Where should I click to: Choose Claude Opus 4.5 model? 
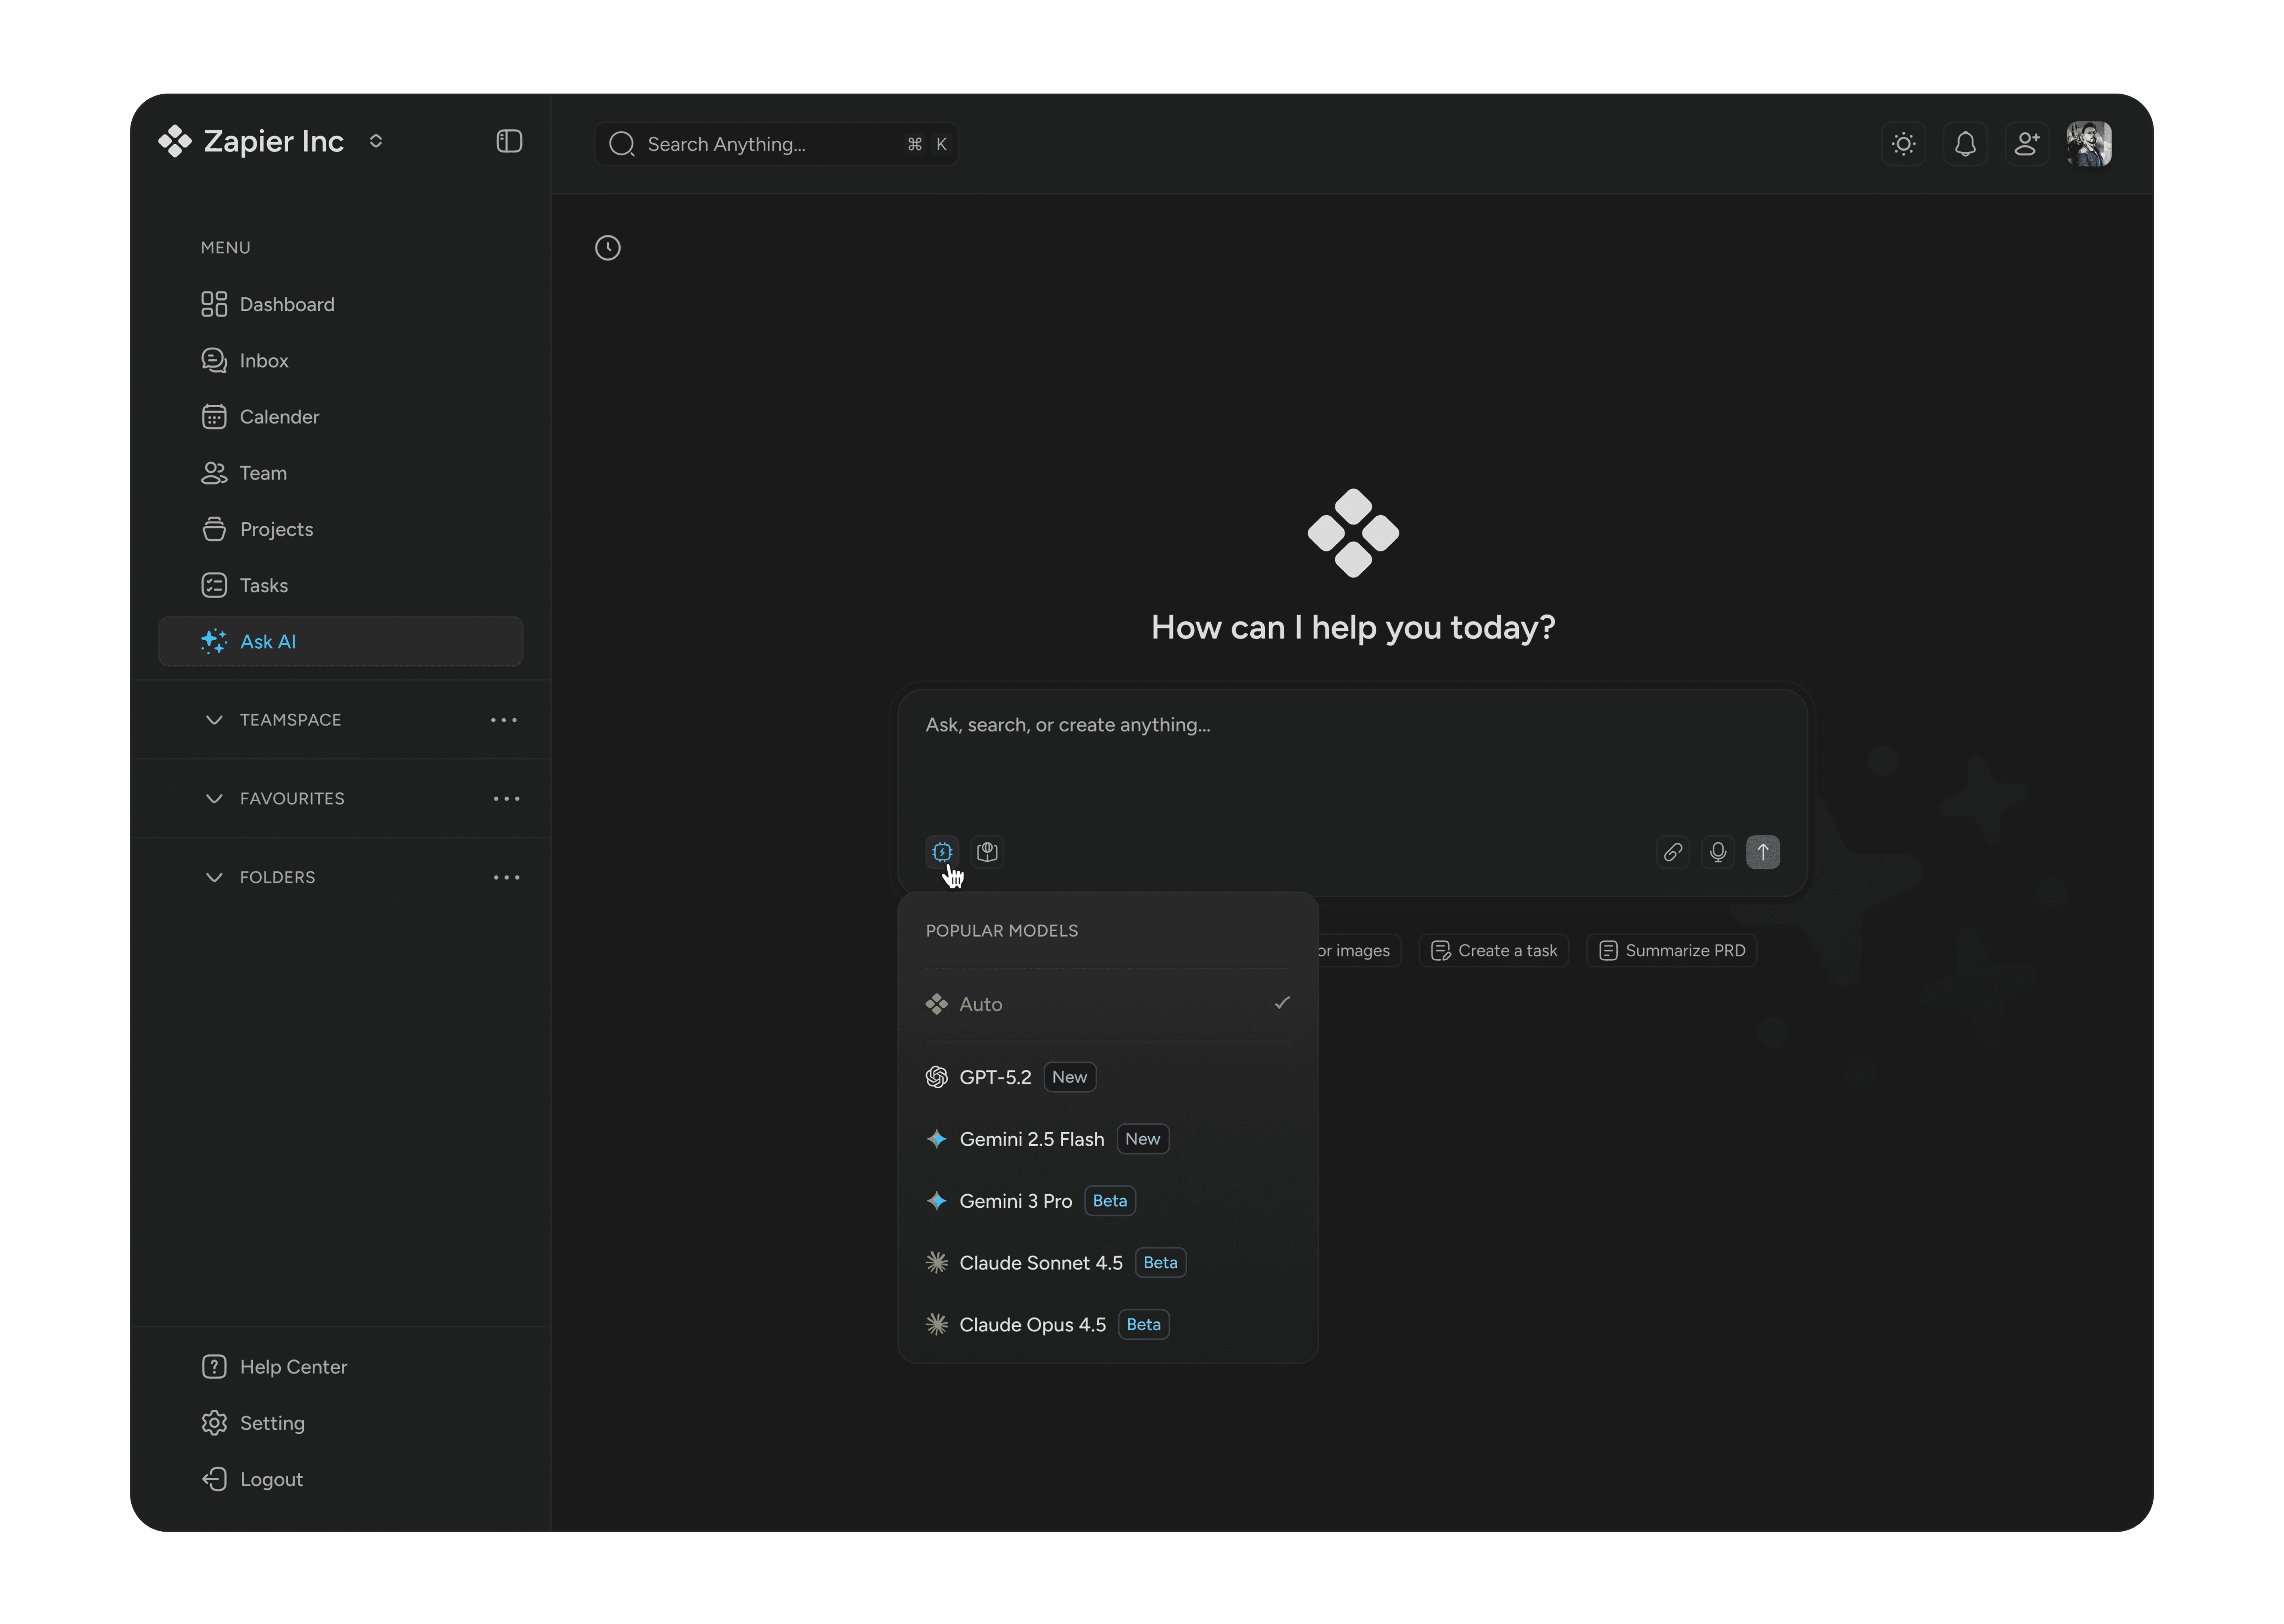(1032, 1324)
